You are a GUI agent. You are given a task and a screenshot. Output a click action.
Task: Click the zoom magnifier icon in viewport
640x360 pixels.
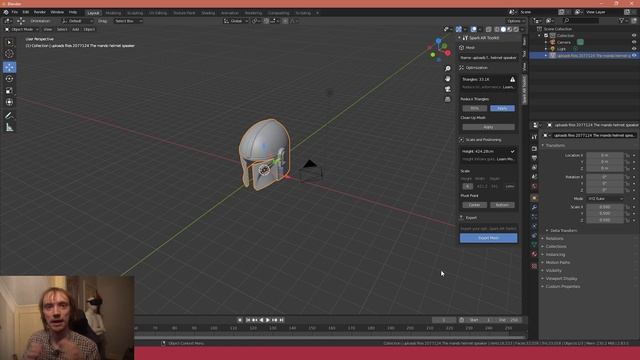(448, 68)
